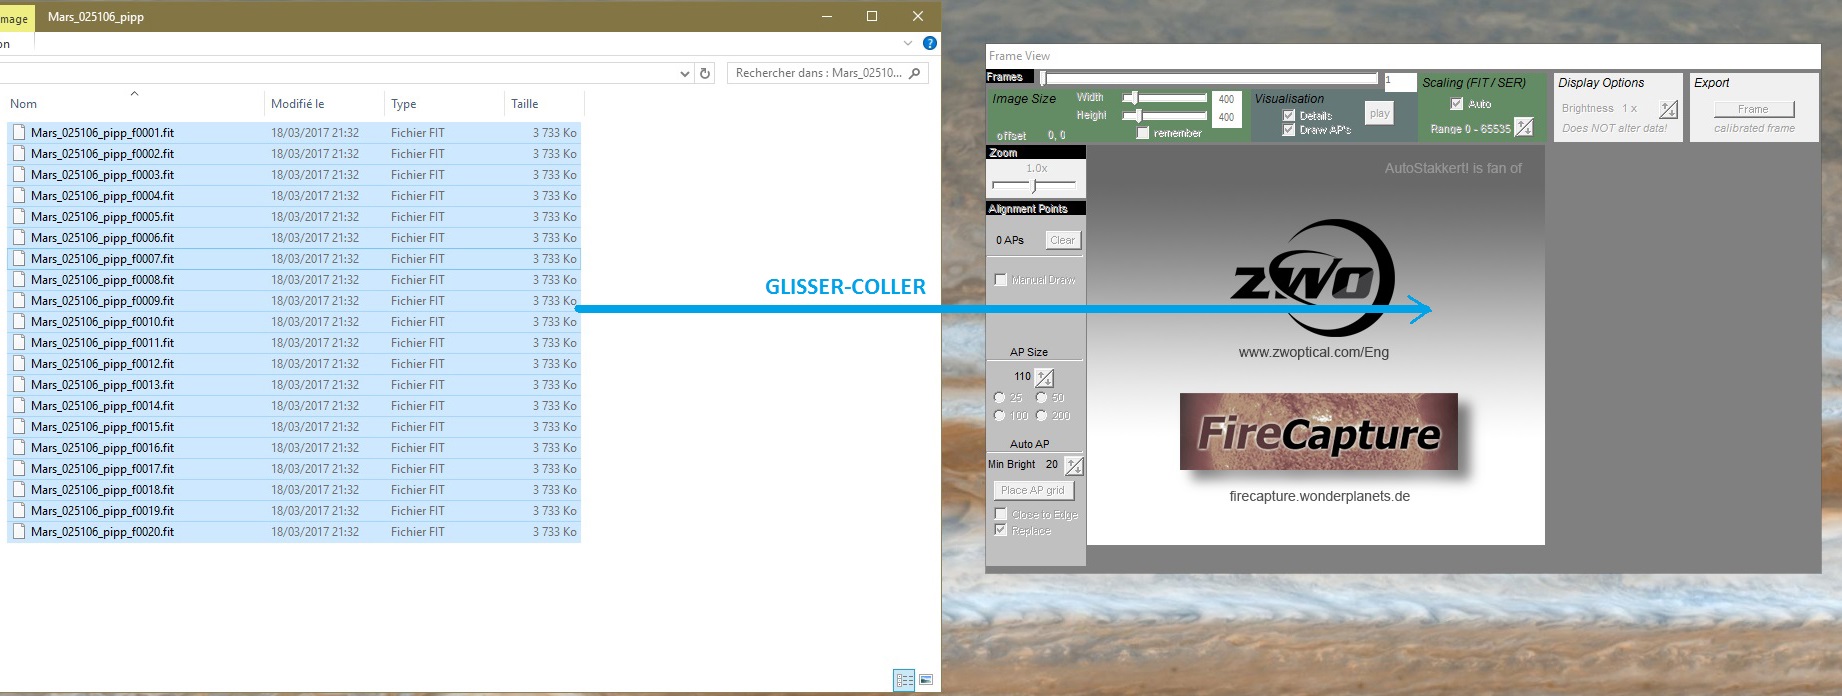Toggle the Details checkbox in Visualisation
The height and width of the screenshot is (696, 1842).
point(1289,116)
